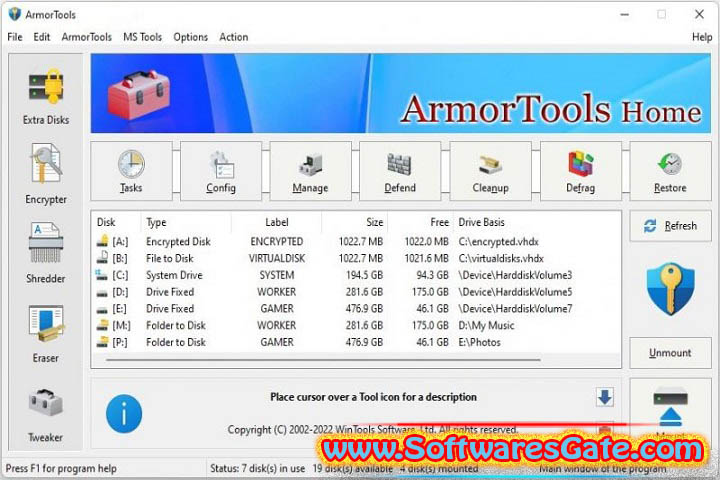Click the Press F1 for program help text
The height and width of the screenshot is (480, 720).
61,469
